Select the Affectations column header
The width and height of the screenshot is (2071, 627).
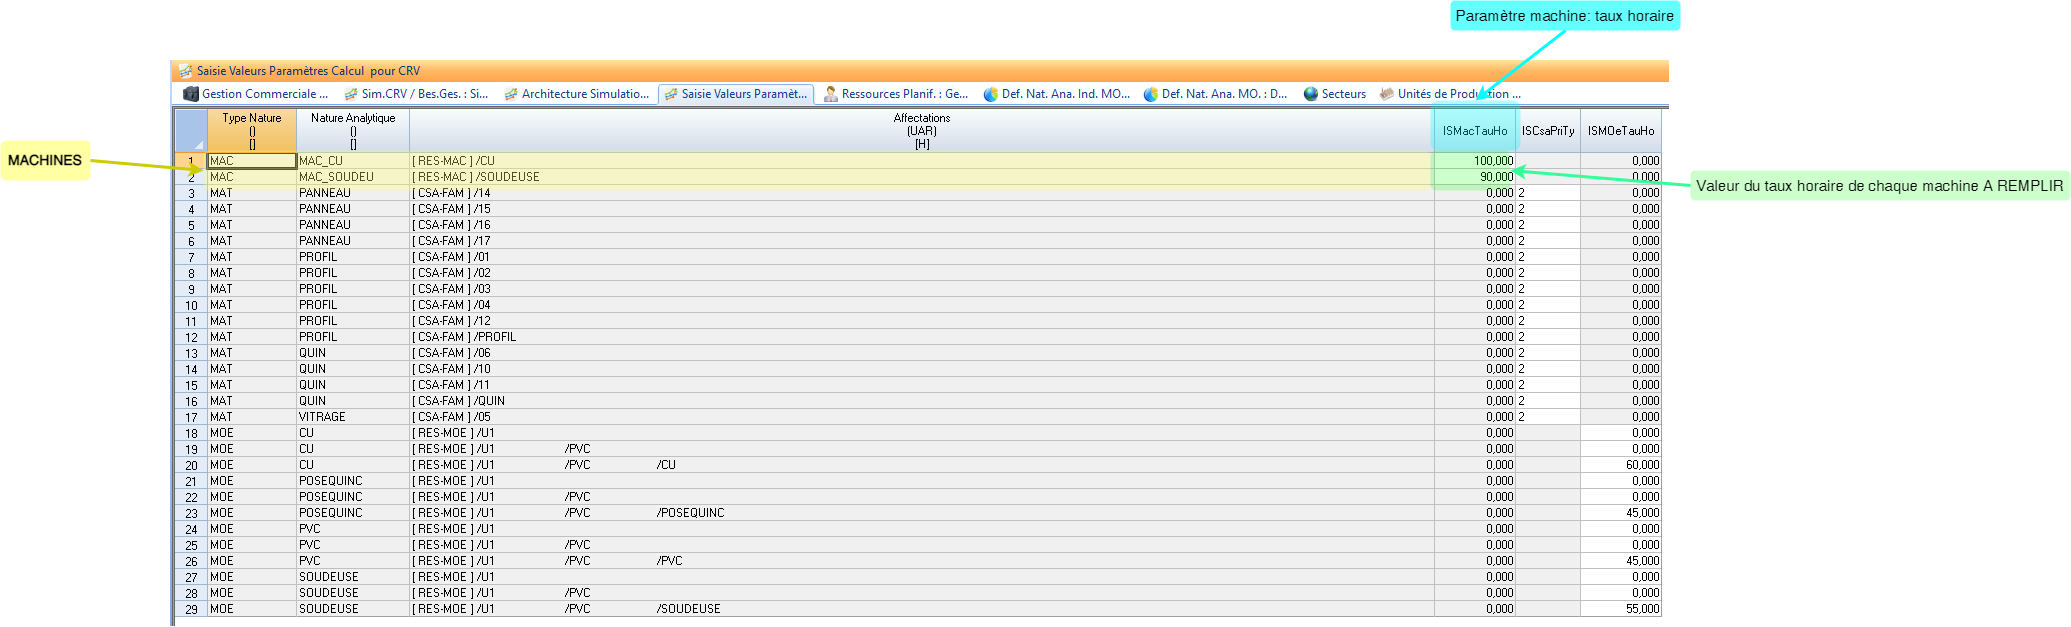point(921,130)
